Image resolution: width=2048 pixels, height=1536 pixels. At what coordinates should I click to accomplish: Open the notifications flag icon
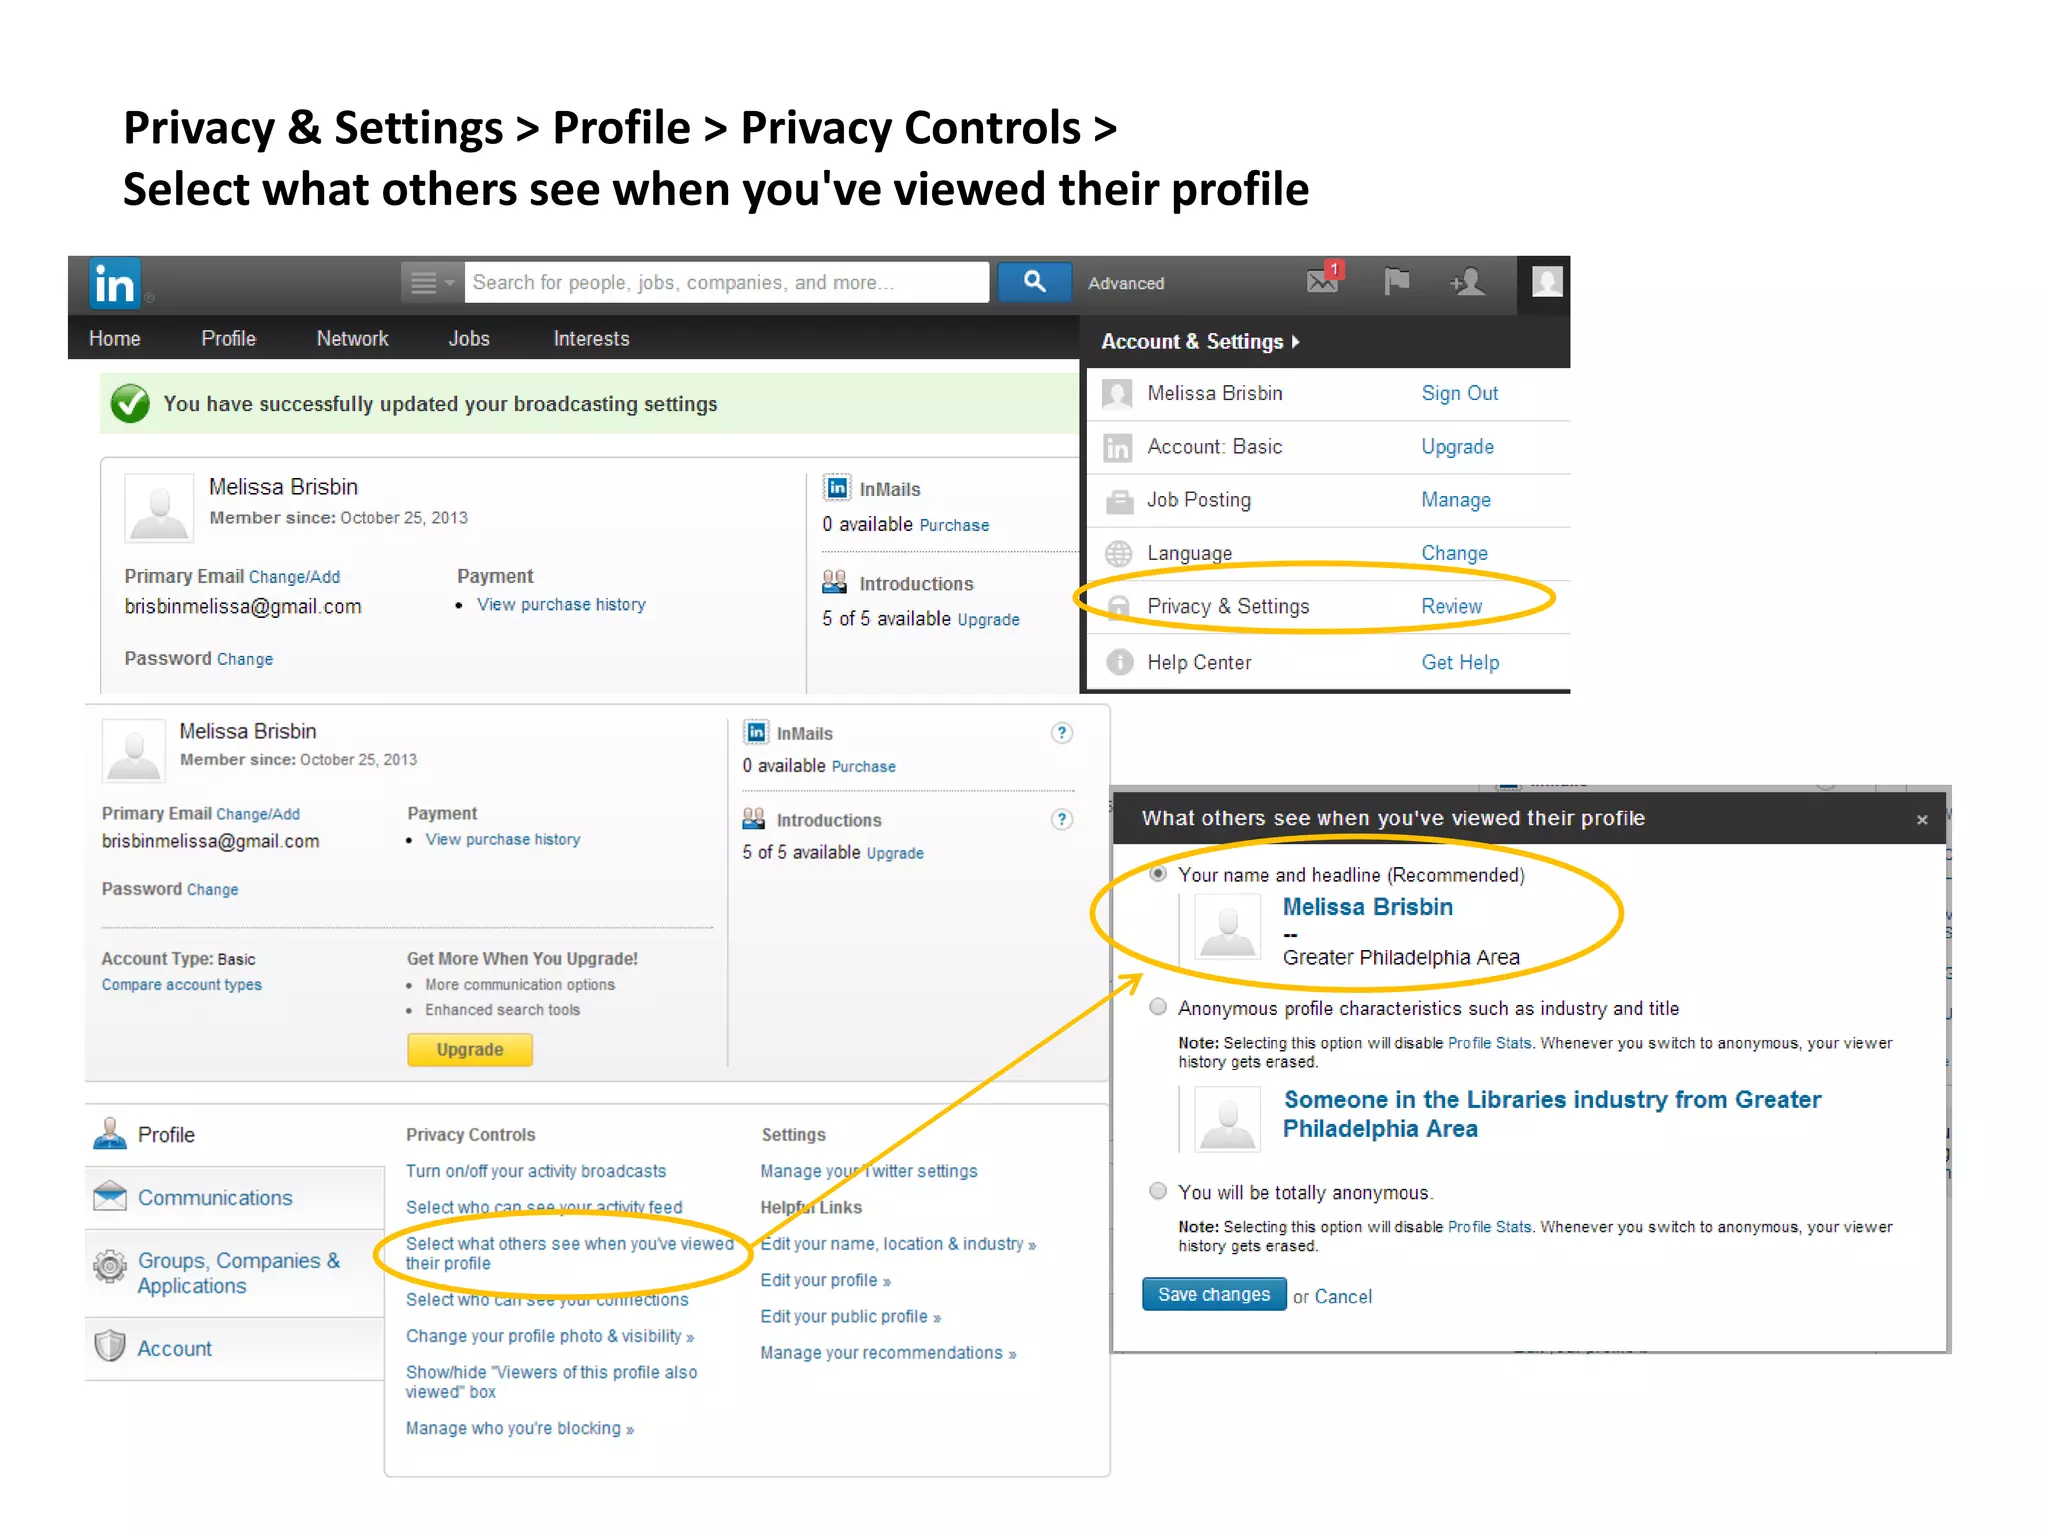click(x=1396, y=282)
